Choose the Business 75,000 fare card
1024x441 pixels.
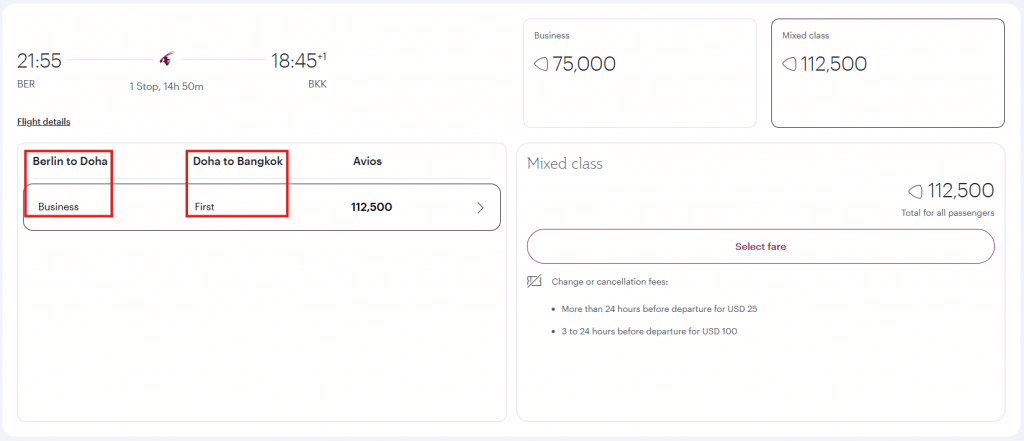(639, 73)
